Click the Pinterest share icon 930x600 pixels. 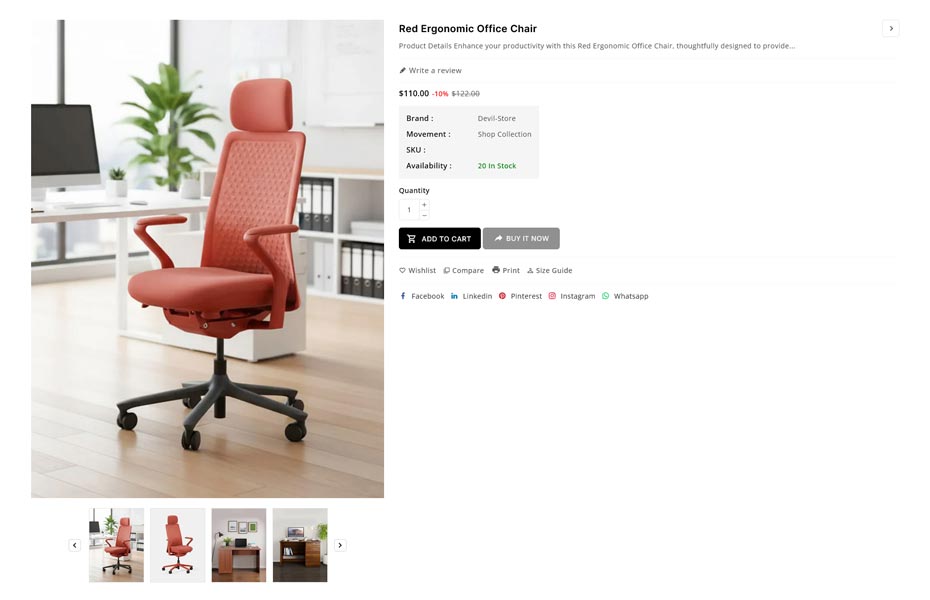pyautogui.click(x=502, y=296)
